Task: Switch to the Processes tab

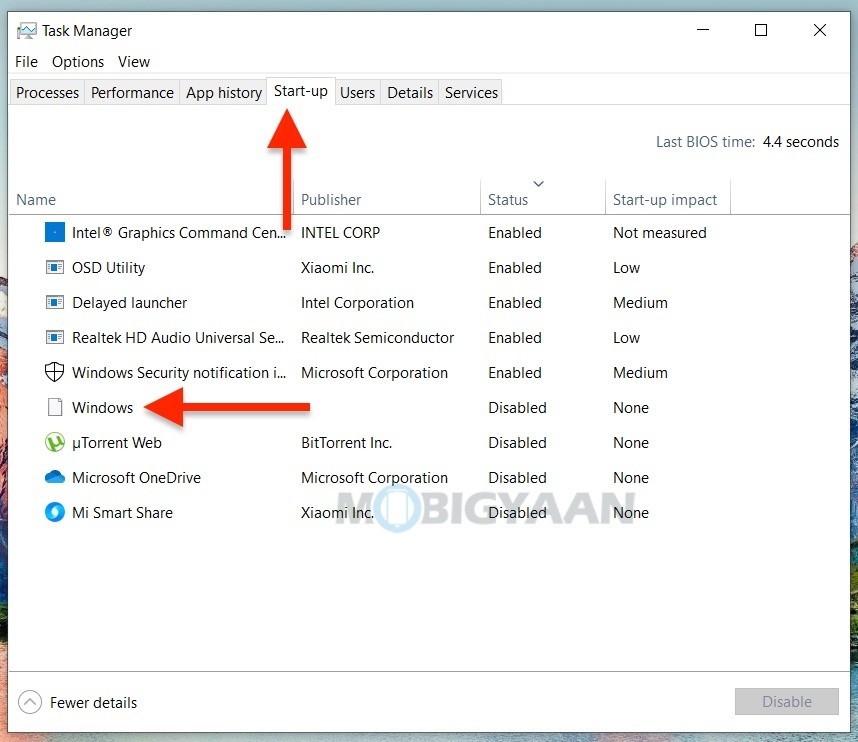Action: [x=48, y=92]
